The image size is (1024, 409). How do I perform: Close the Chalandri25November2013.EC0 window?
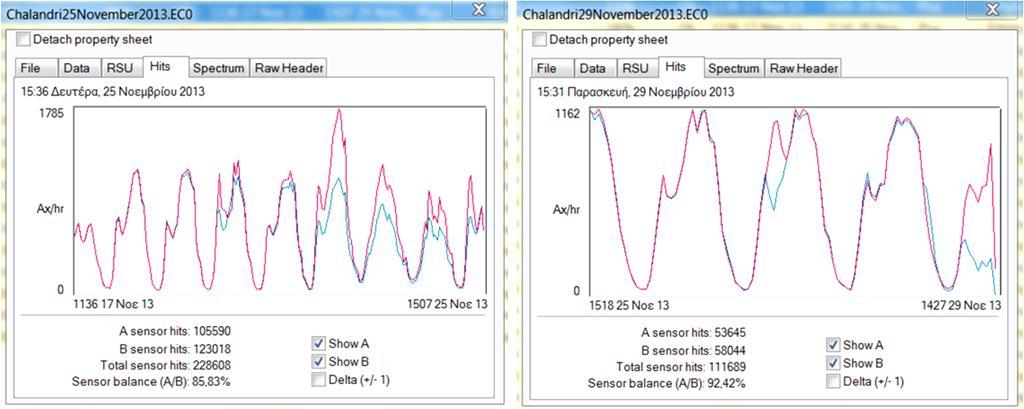478,9
